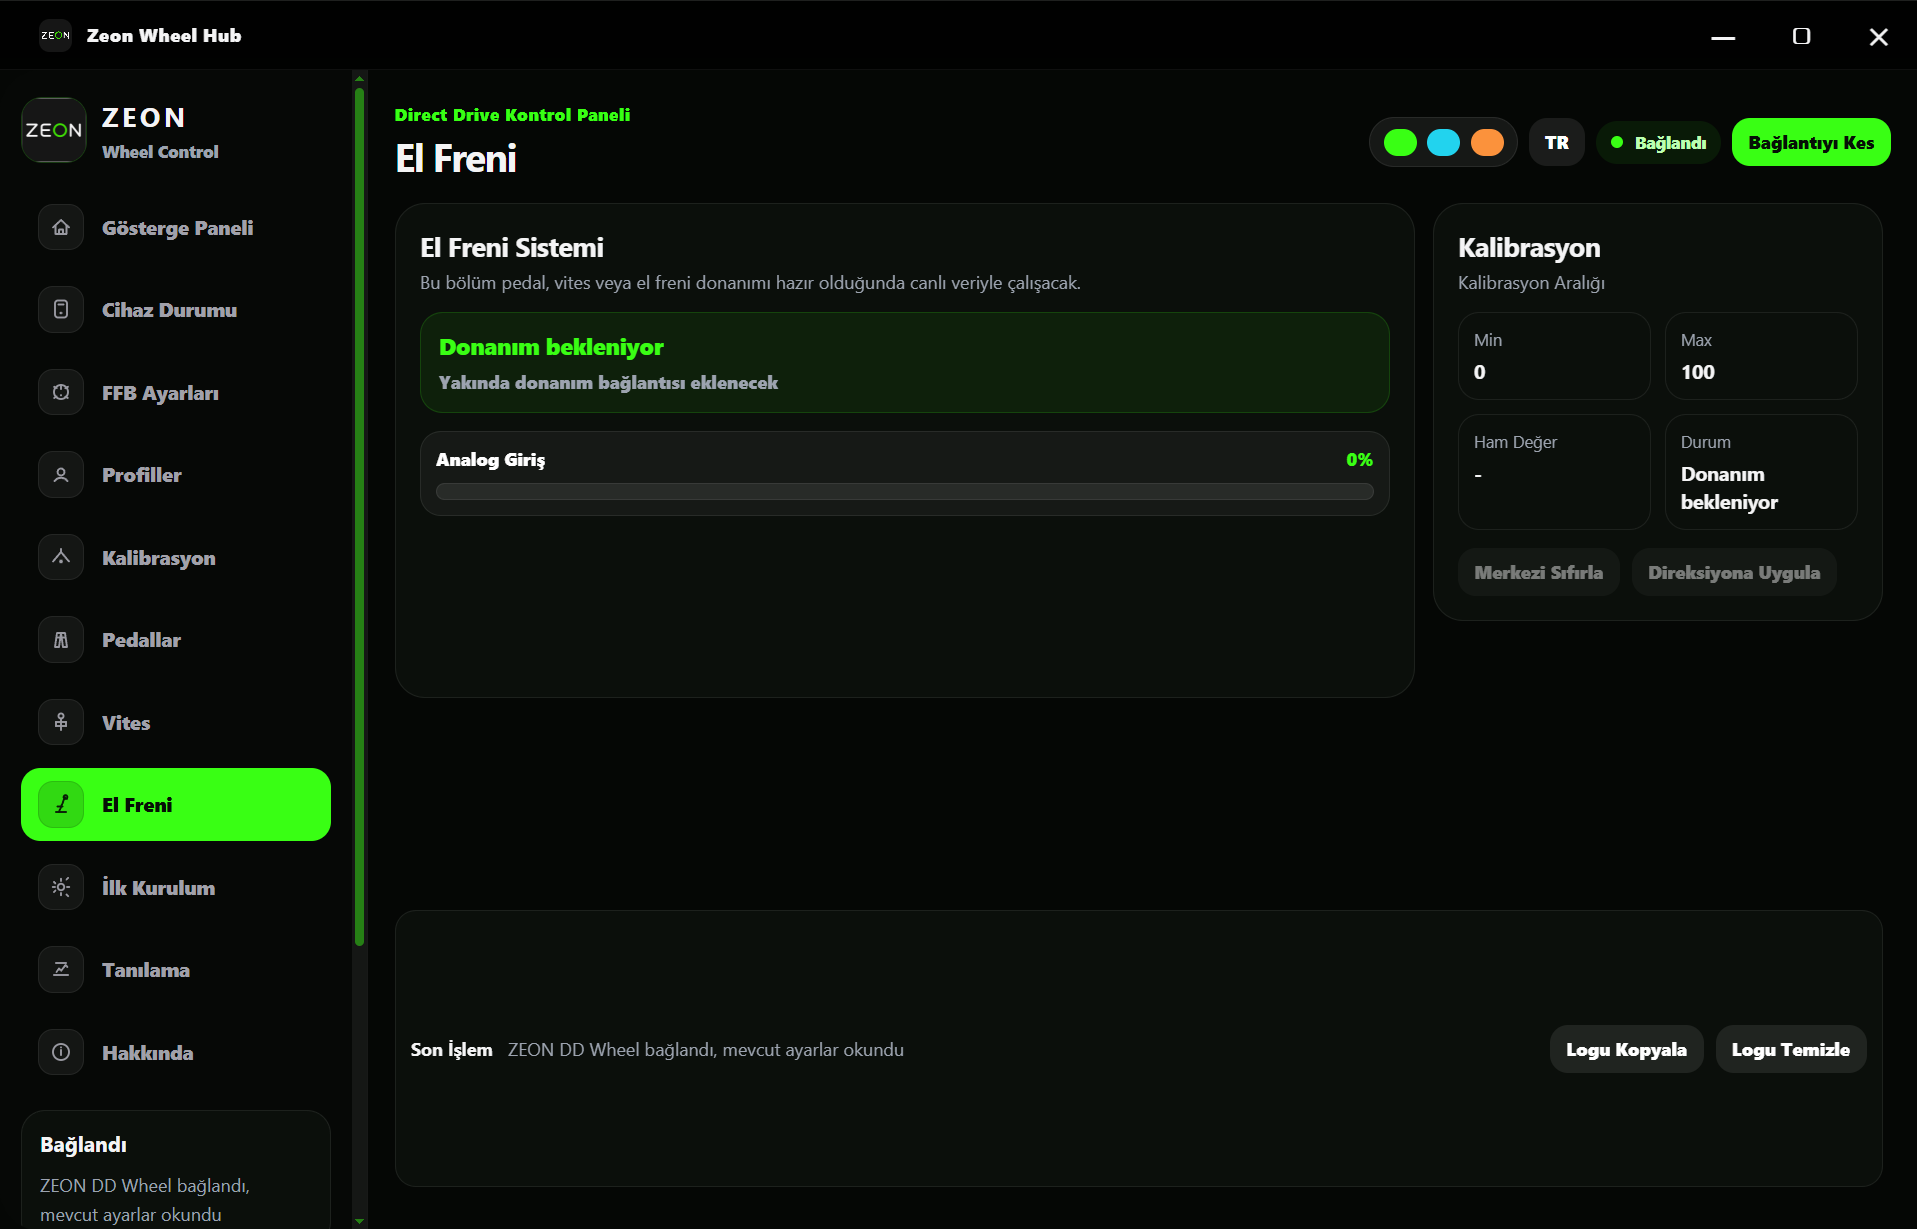Click the Merkezi Sıfırla button
Image resolution: width=1917 pixels, height=1229 pixels.
pyautogui.click(x=1538, y=573)
